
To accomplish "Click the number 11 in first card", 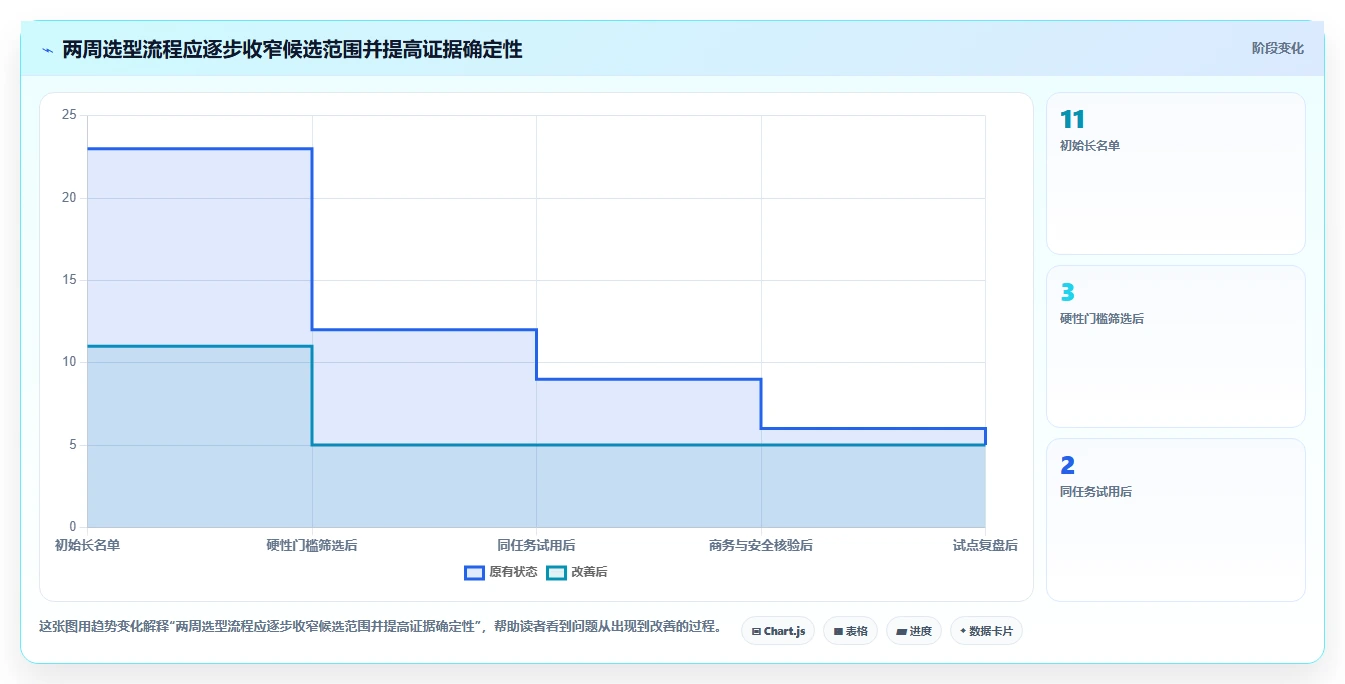I will [1072, 120].
